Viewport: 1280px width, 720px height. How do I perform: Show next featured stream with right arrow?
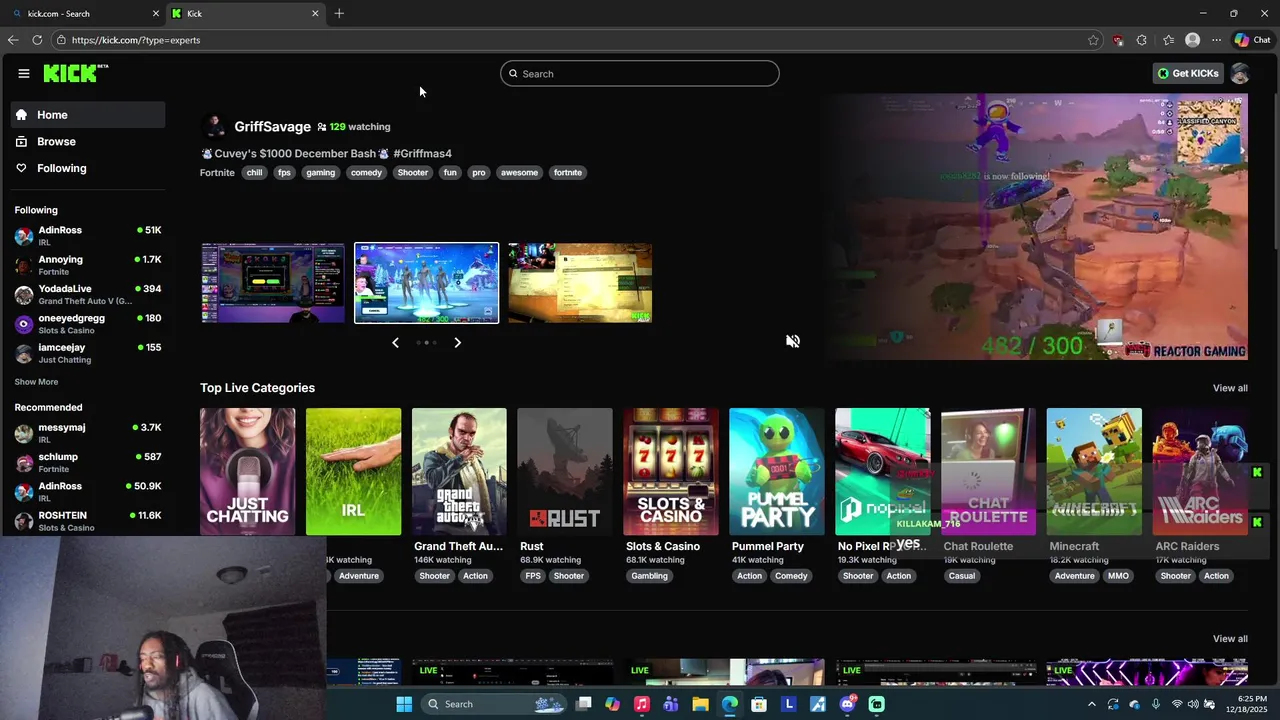pyautogui.click(x=457, y=342)
